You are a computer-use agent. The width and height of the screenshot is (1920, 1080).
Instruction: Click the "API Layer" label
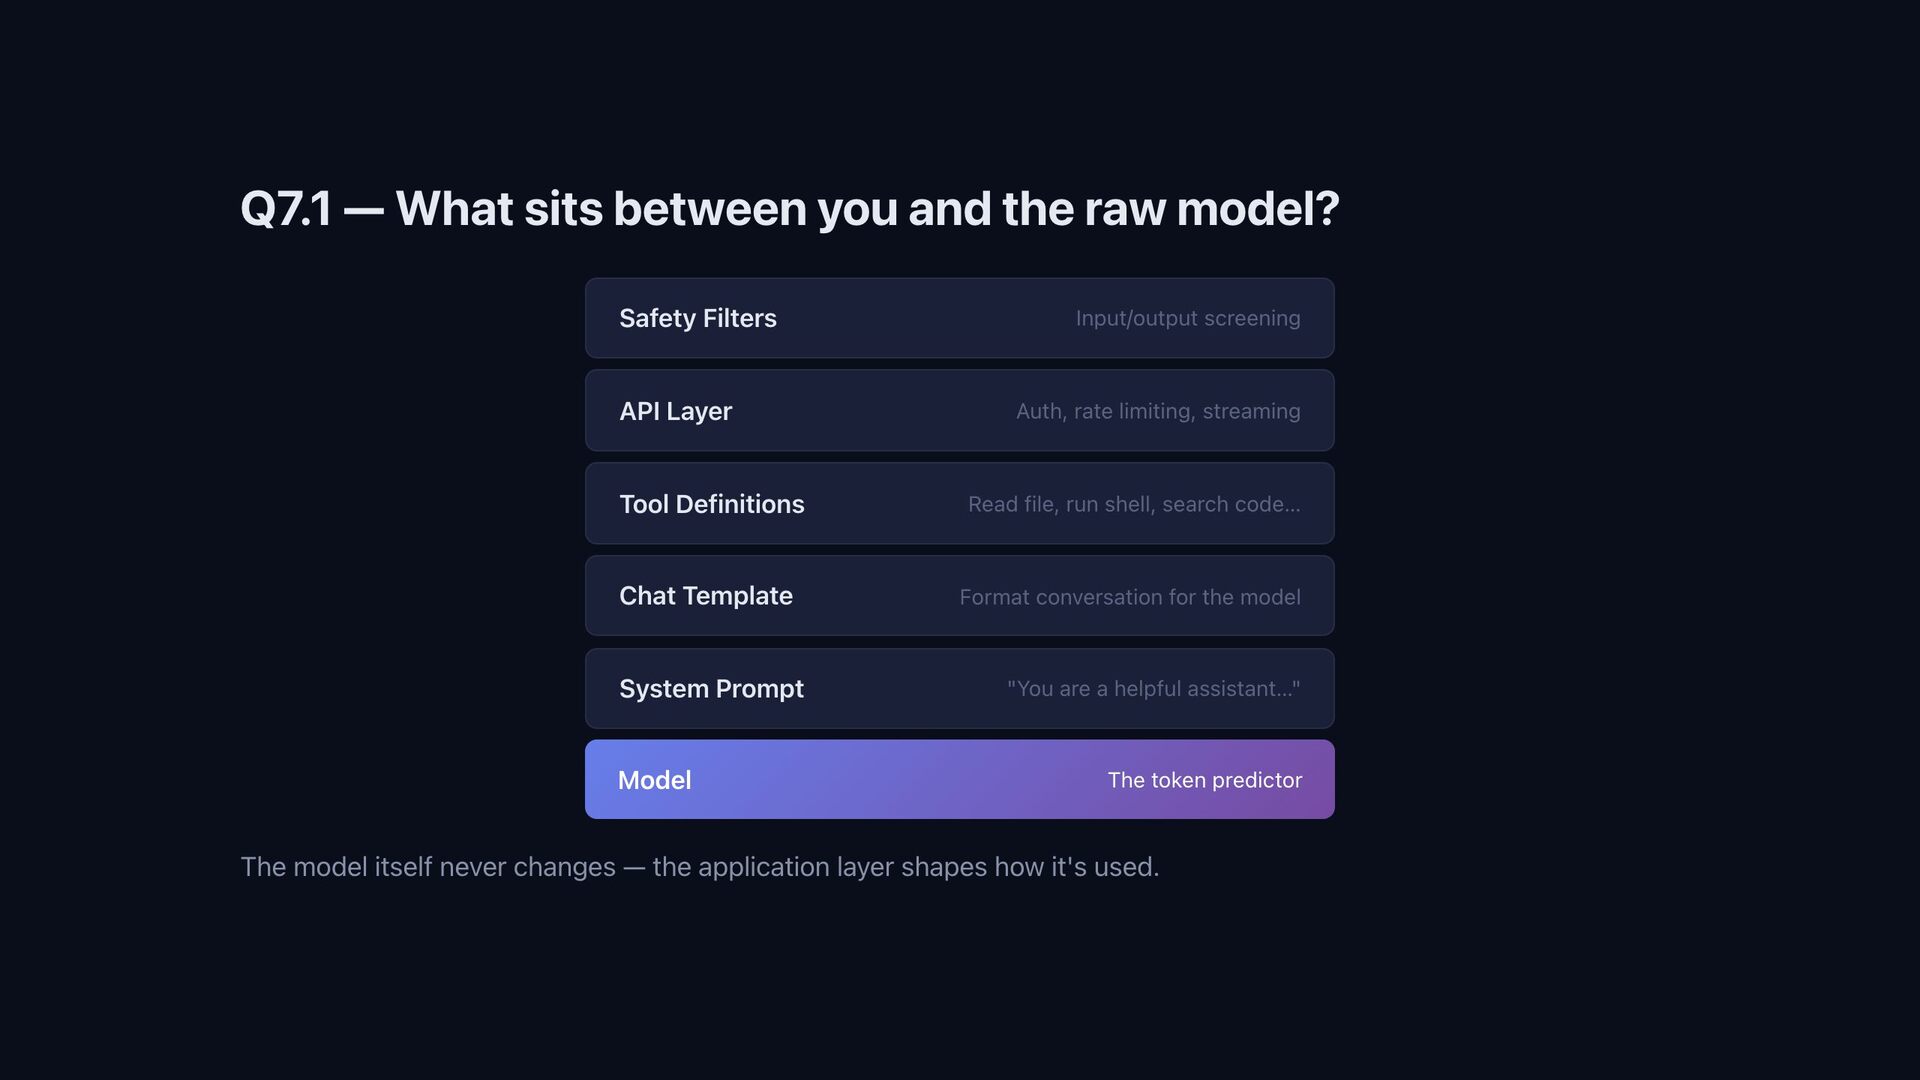click(675, 411)
